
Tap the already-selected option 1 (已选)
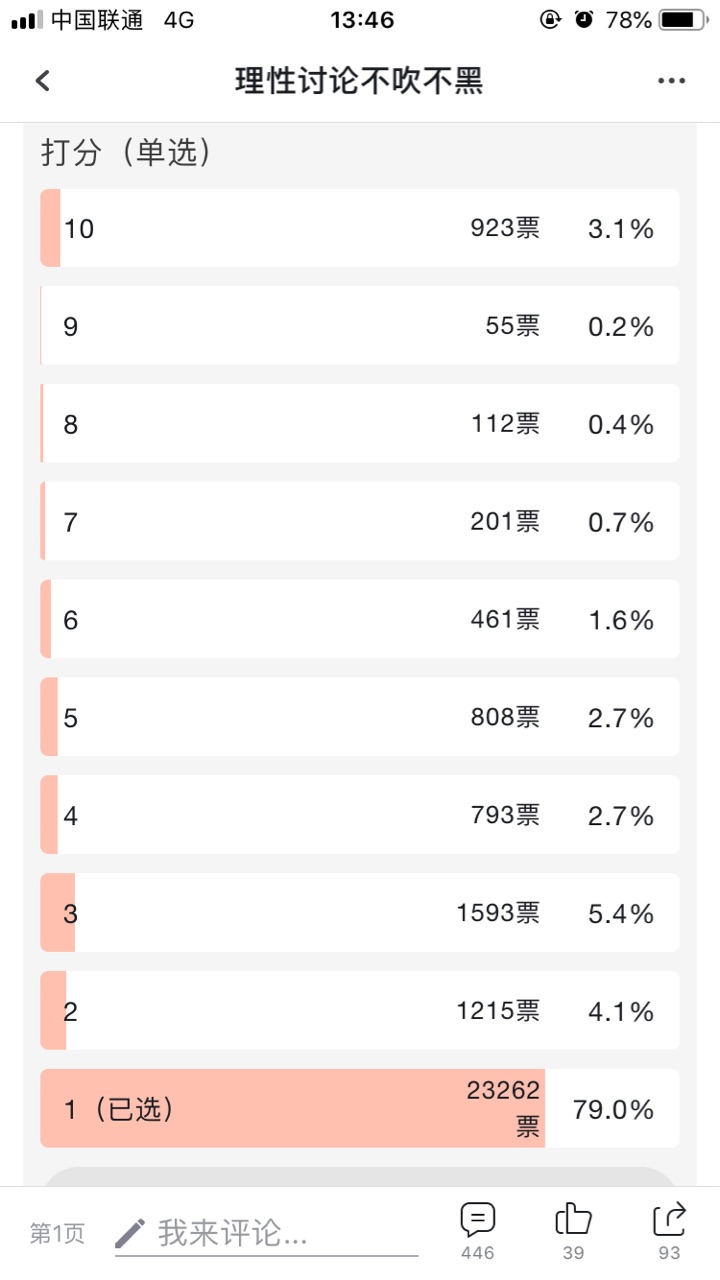(360, 1109)
